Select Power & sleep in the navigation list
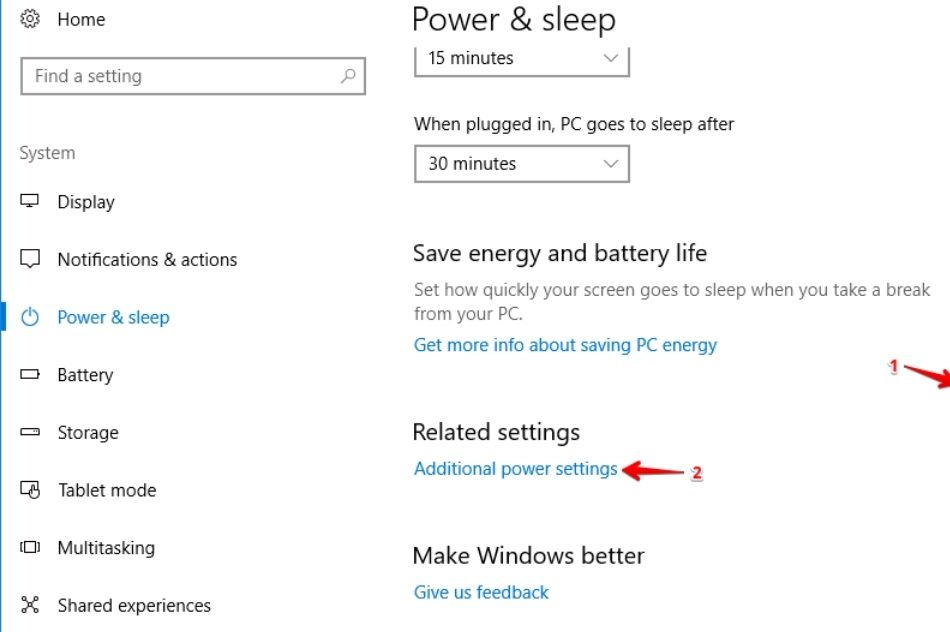The height and width of the screenshot is (632, 950). tap(113, 317)
